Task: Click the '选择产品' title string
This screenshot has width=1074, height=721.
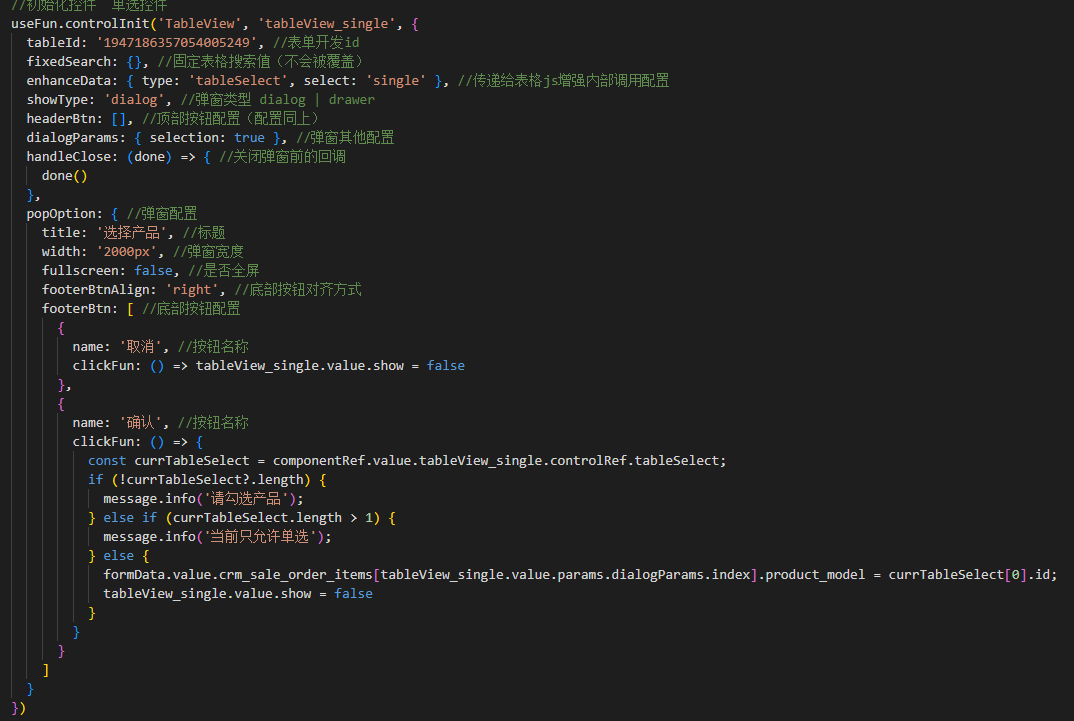Action: coord(133,232)
